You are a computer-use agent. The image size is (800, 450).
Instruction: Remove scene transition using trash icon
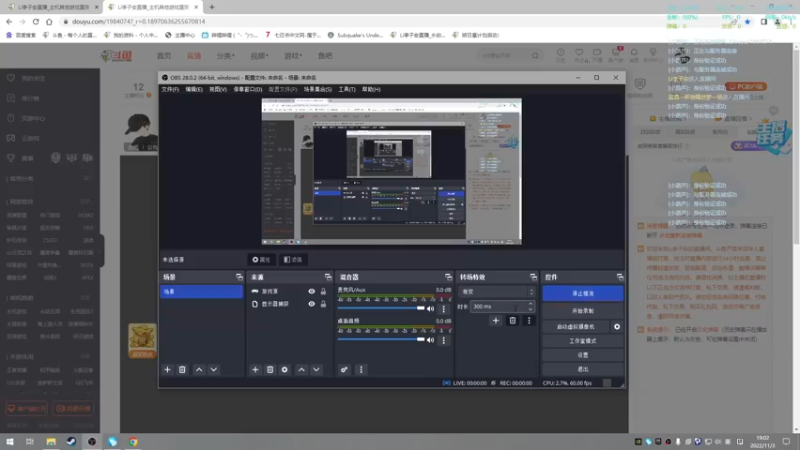[x=513, y=320]
